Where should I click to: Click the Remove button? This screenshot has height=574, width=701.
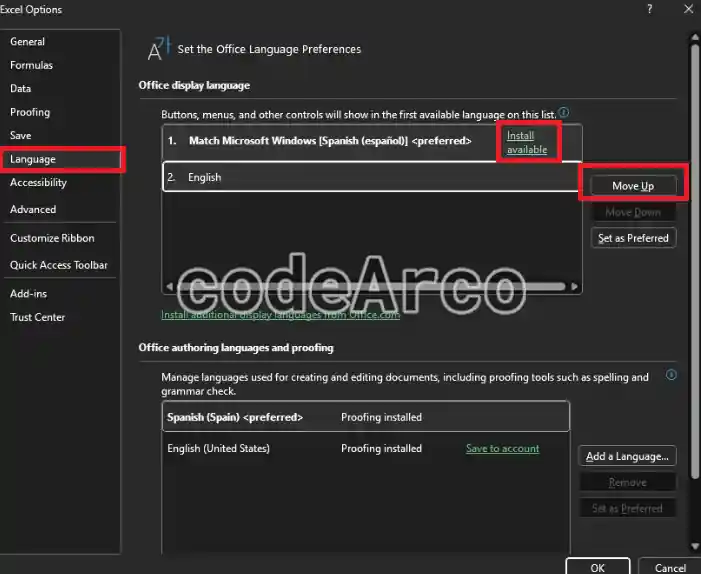pyautogui.click(x=627, y=482)
